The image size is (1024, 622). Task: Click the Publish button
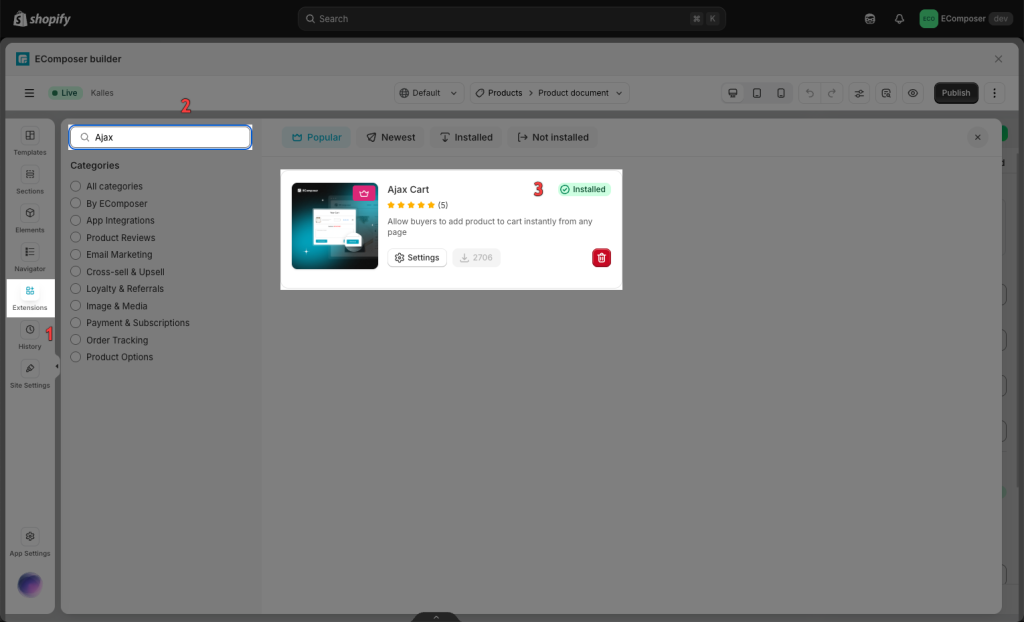click(x=955, y=93)
